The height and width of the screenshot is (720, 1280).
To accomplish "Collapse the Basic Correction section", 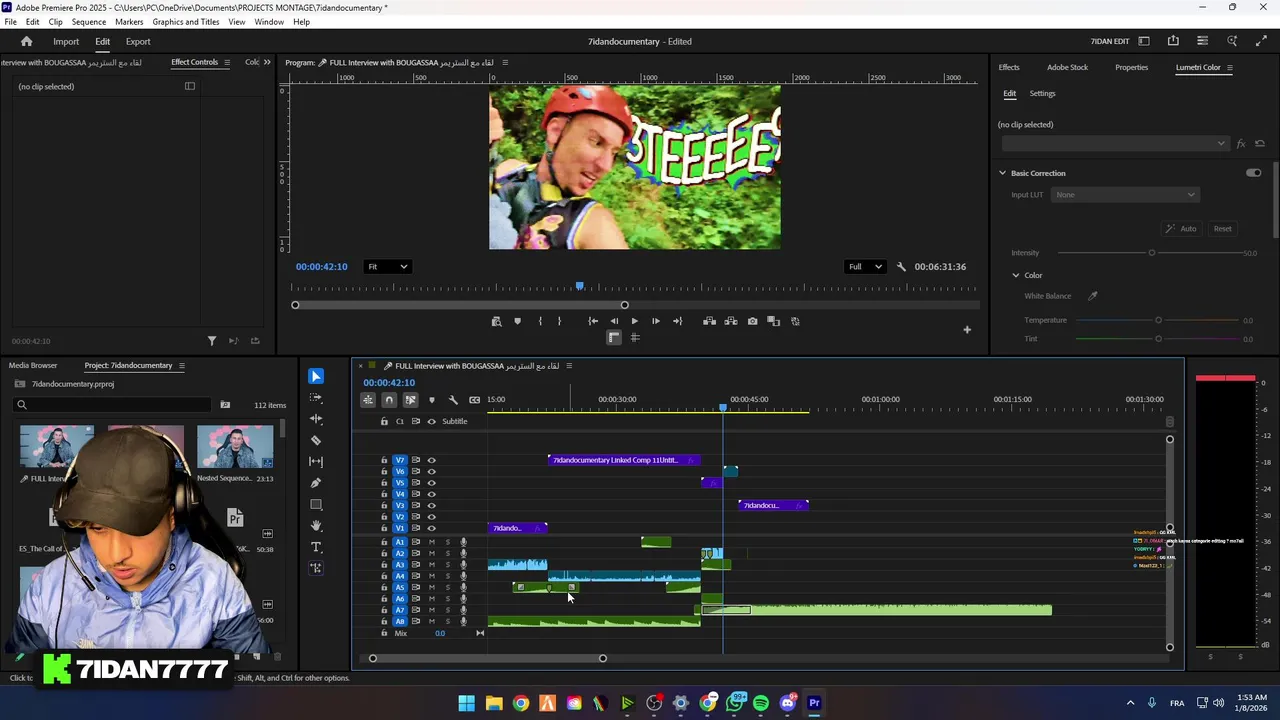I will click(1002, 173).
